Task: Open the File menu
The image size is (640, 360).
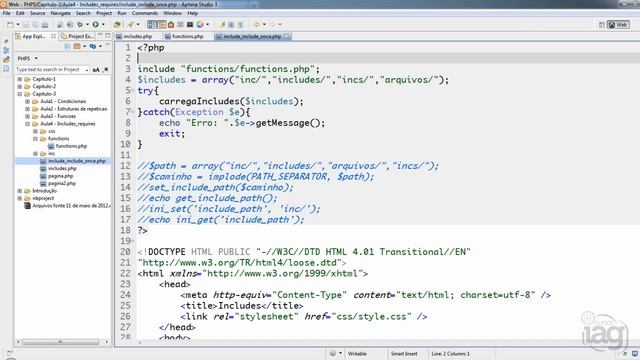Action: coord(7,13)
